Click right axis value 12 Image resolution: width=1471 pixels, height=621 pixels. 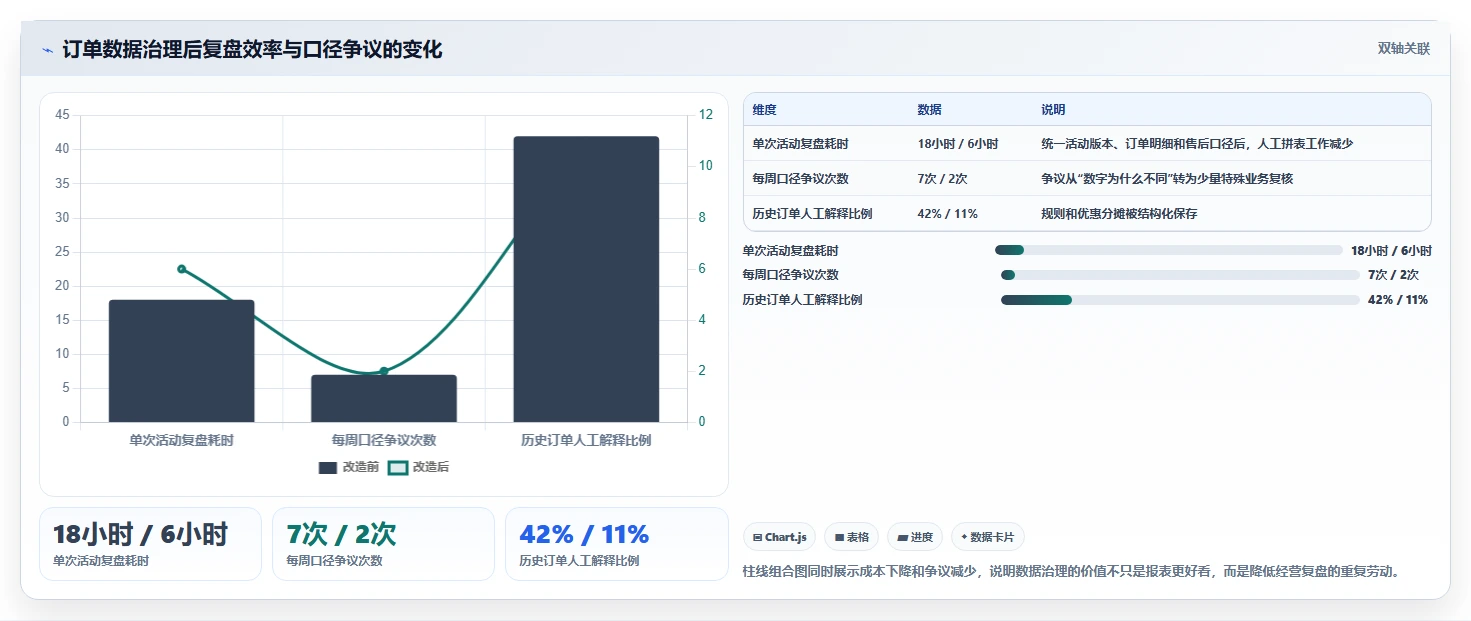(x=706, y=115)
